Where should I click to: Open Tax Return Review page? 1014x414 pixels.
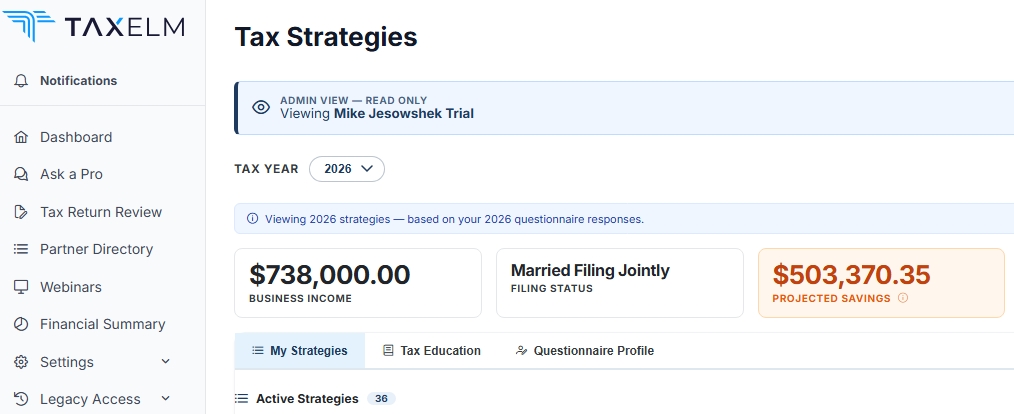(101, 212)
